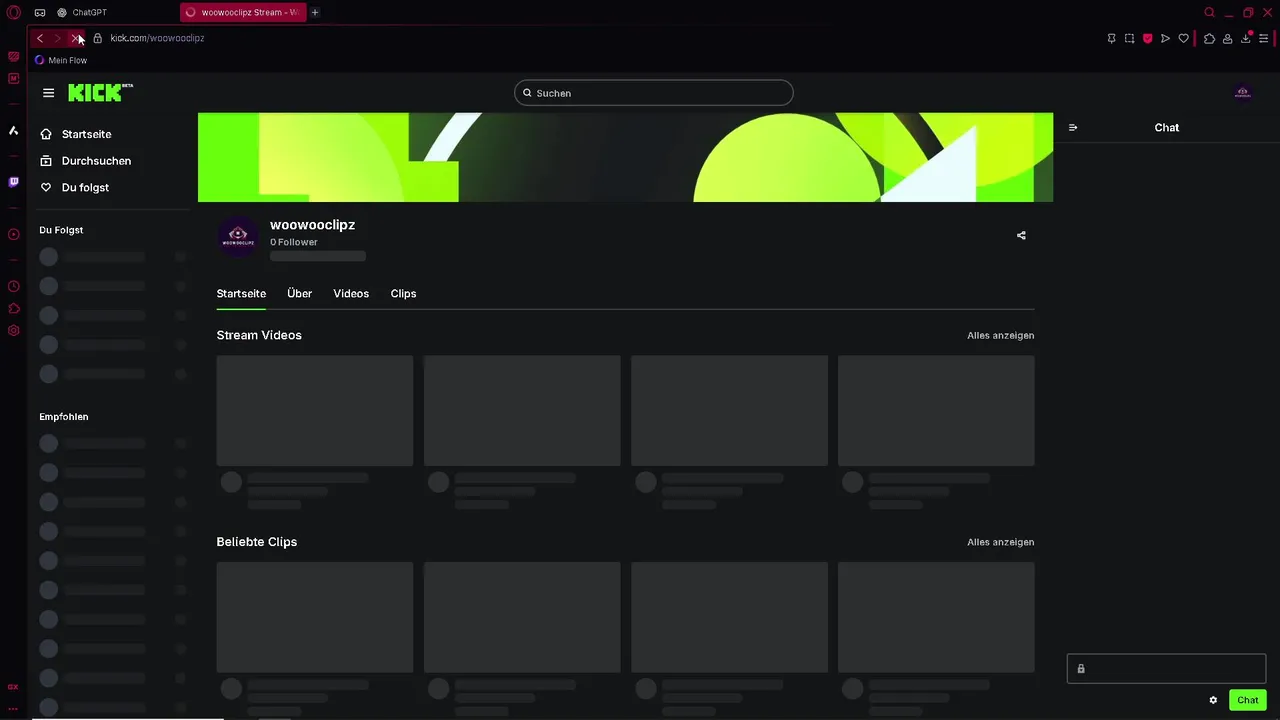Open chat settings gear icon
1280x720 pixels.
1213,700
